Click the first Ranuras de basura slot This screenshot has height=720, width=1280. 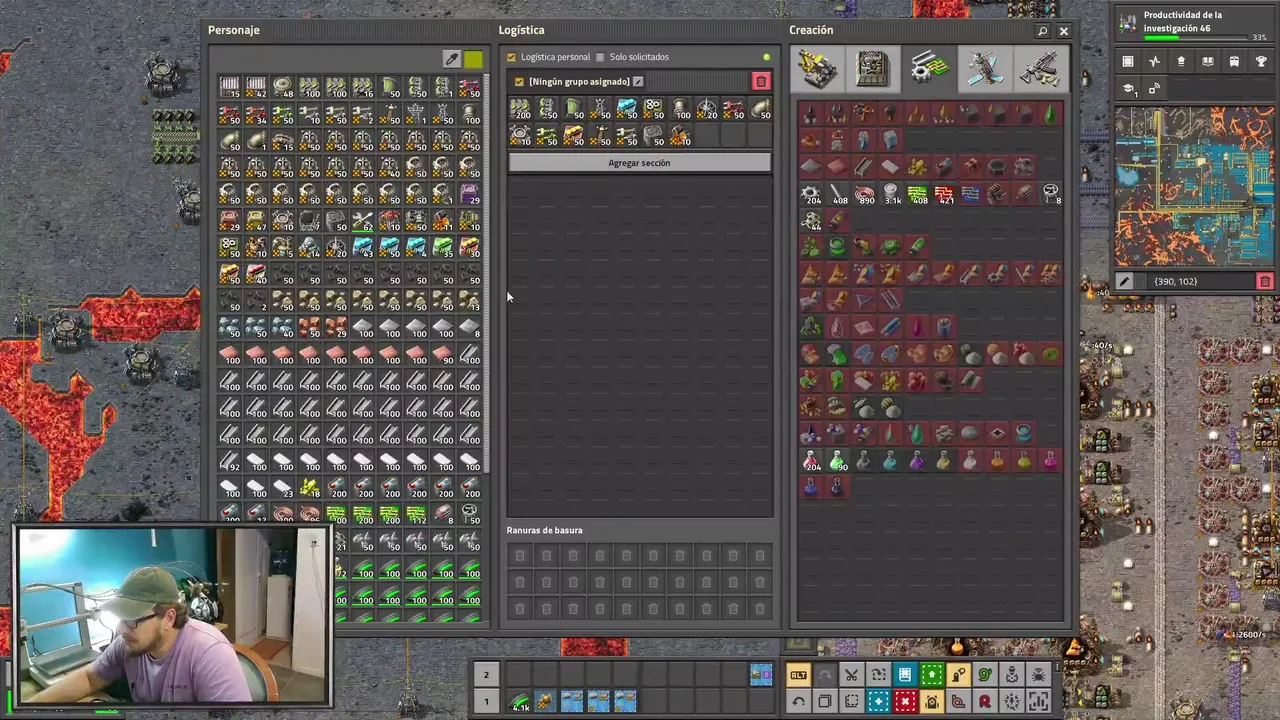[x=520, y=555]
